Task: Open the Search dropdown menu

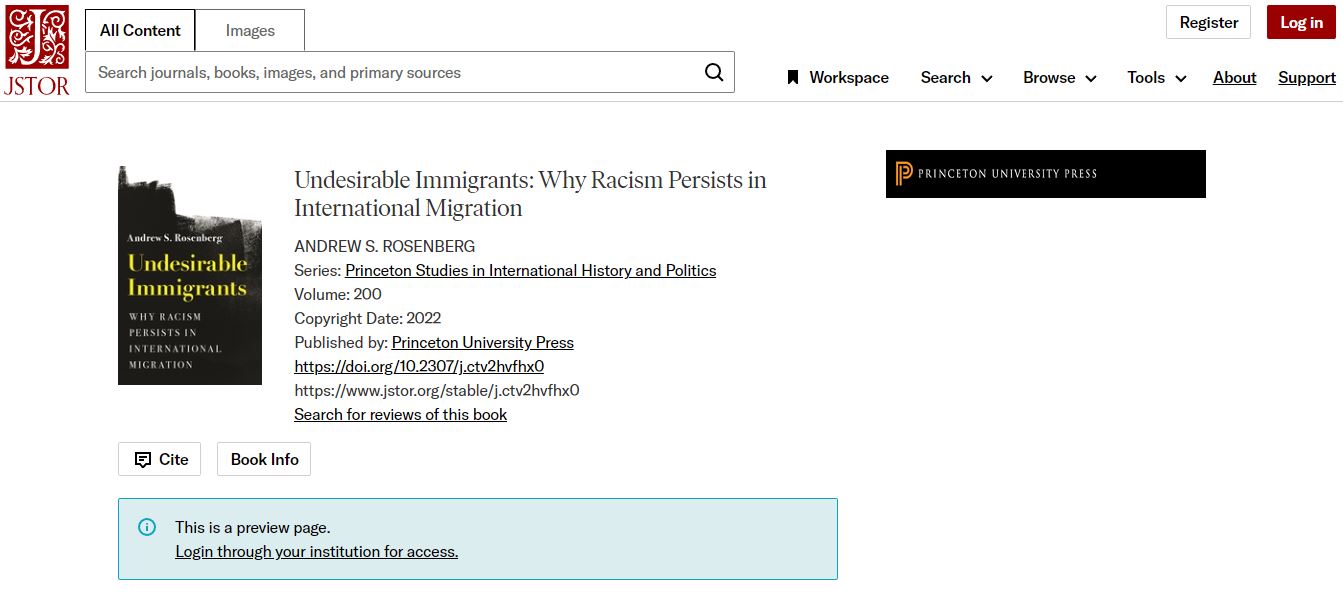Action: (957, 77)
